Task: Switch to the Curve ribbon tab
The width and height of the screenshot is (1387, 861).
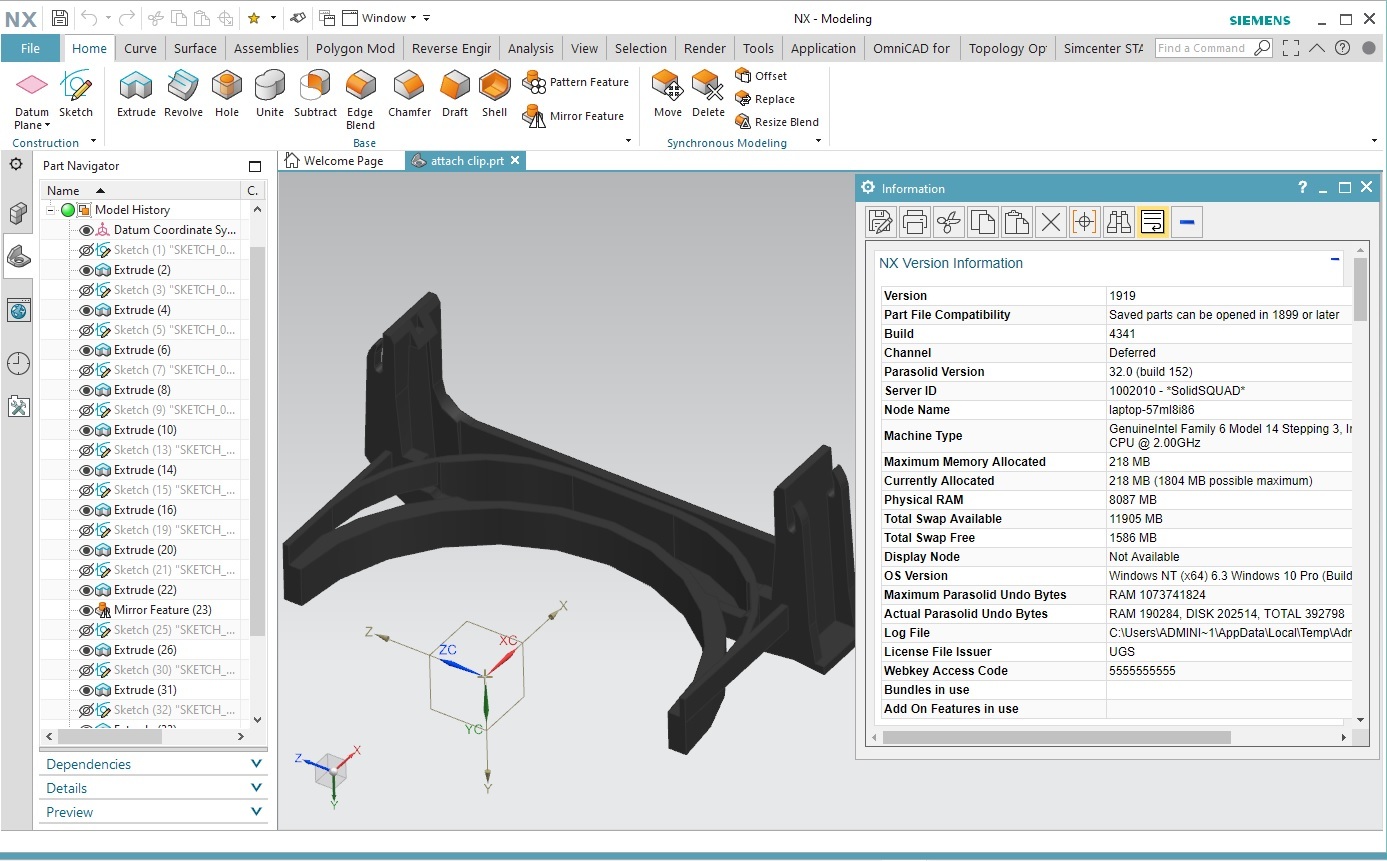Action: 140,48
